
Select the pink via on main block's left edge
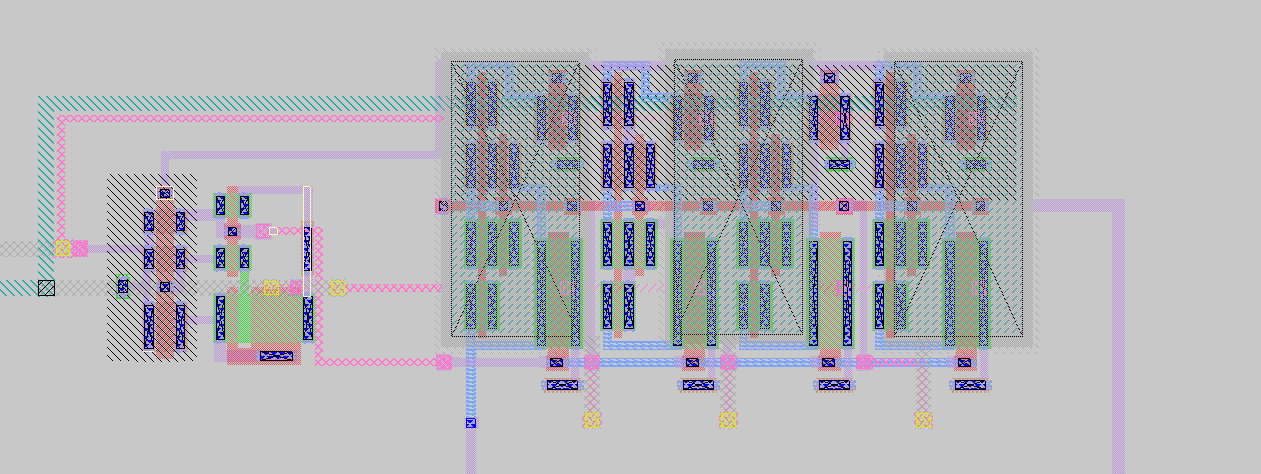click(443, 206)
